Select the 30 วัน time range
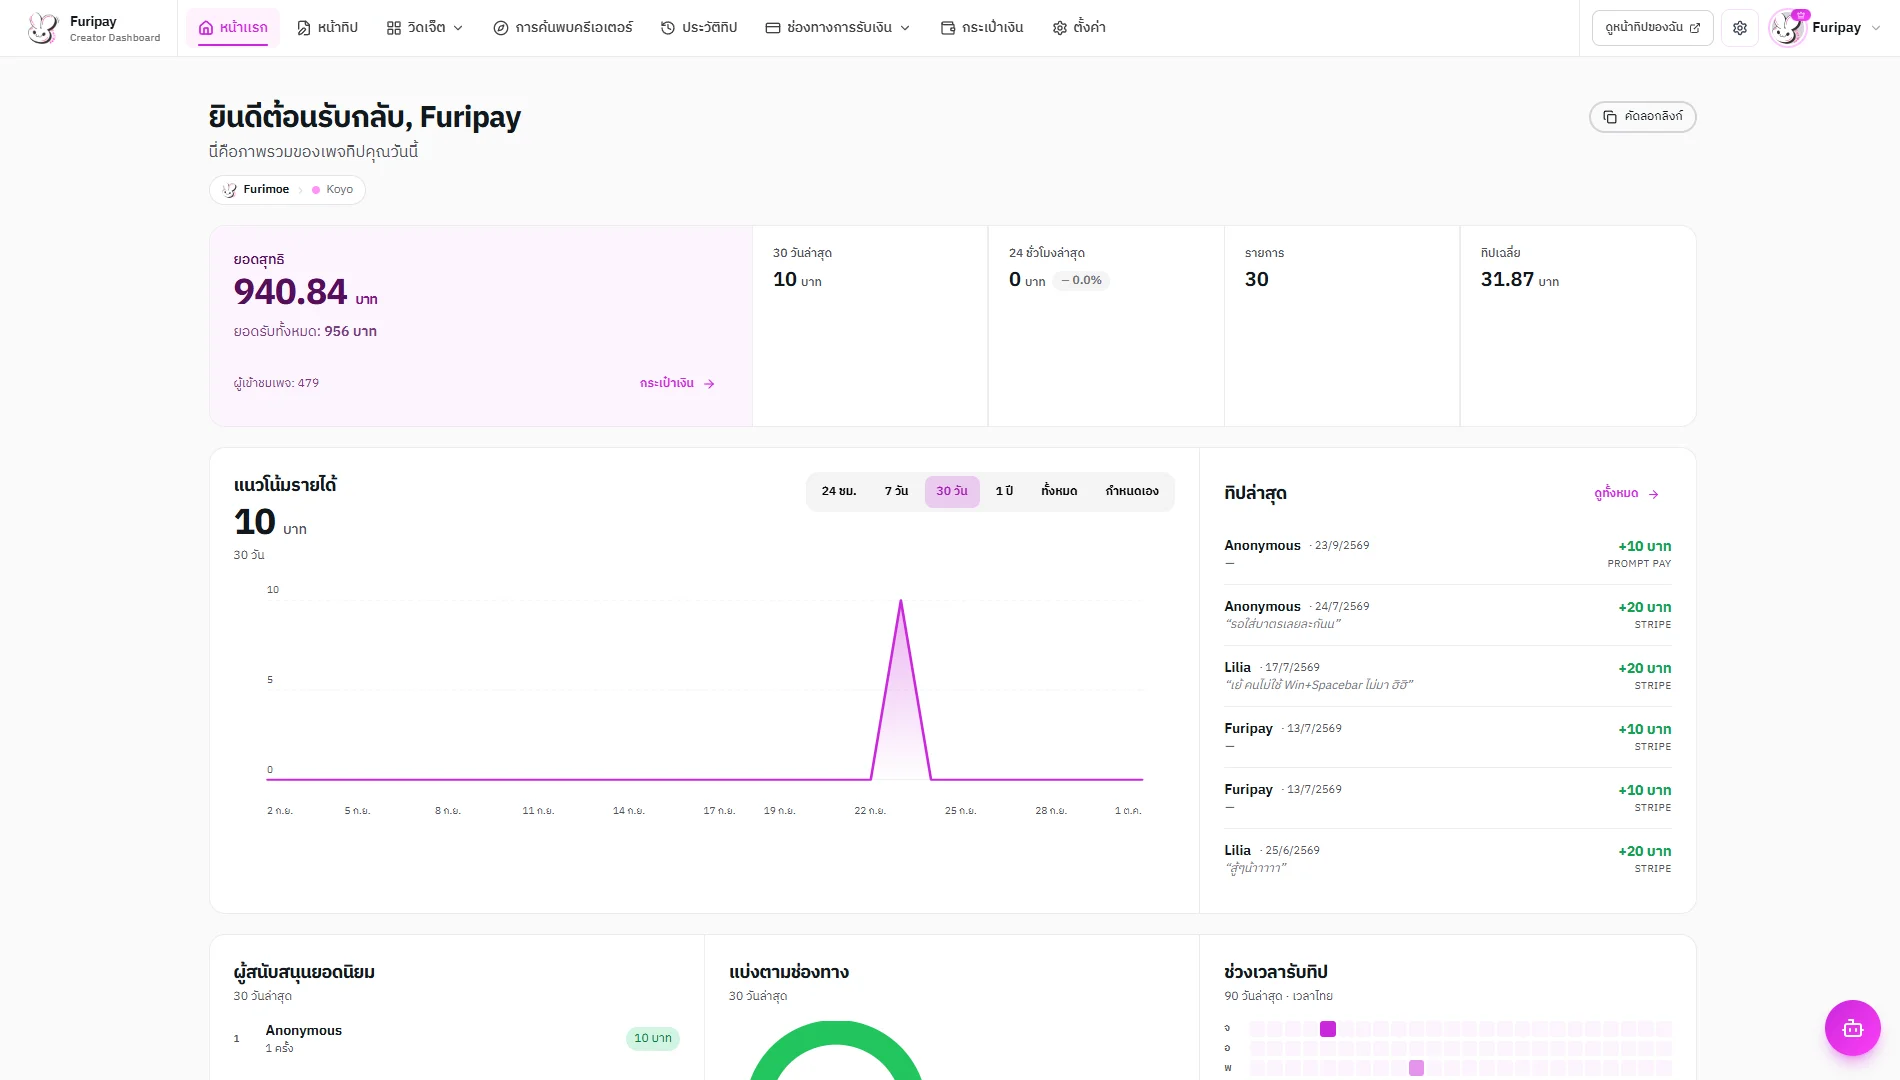The width and height of the screenshot is (1900, 1080). (952, 491)
